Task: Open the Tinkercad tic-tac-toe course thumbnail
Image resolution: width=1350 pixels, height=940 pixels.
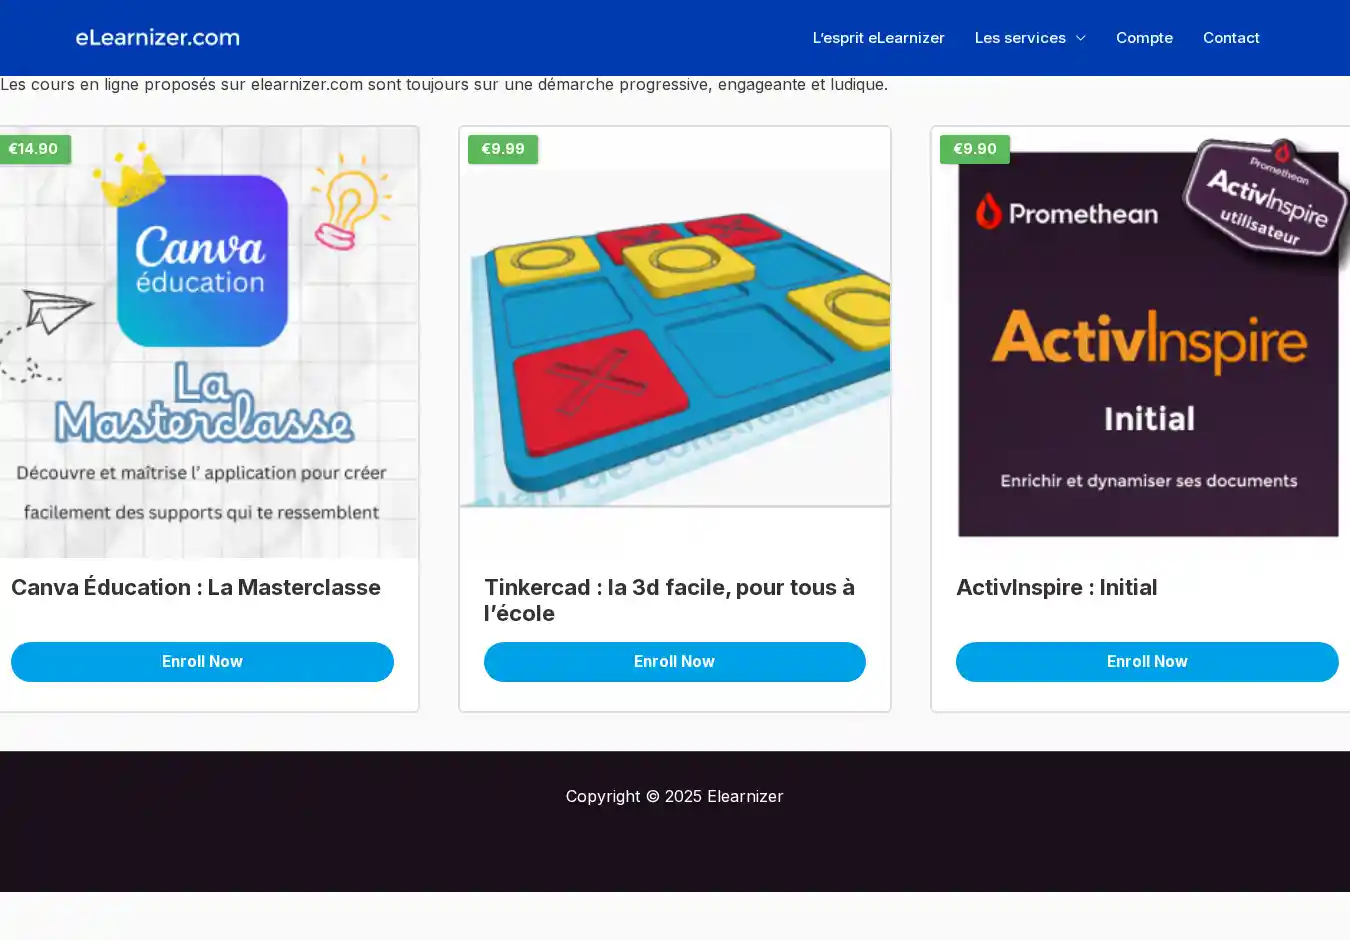Action: coord(675,317)
